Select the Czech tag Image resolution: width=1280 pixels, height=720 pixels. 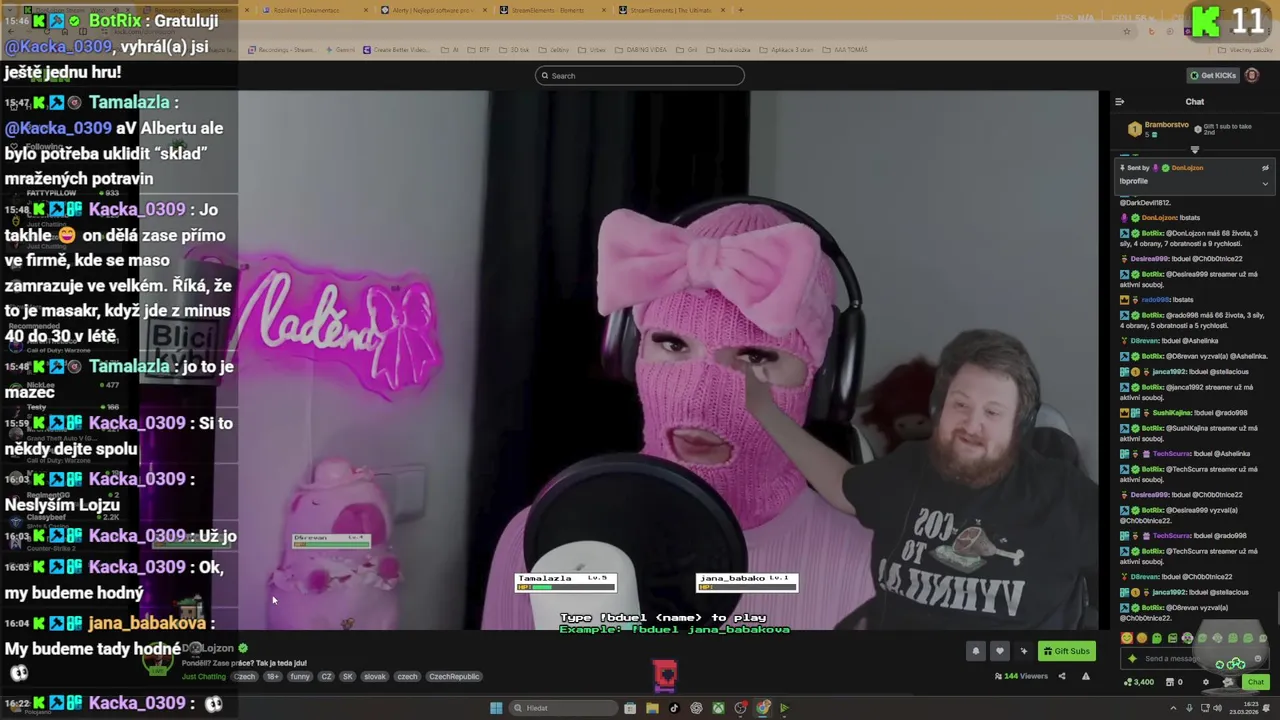[x=245, y=677]
